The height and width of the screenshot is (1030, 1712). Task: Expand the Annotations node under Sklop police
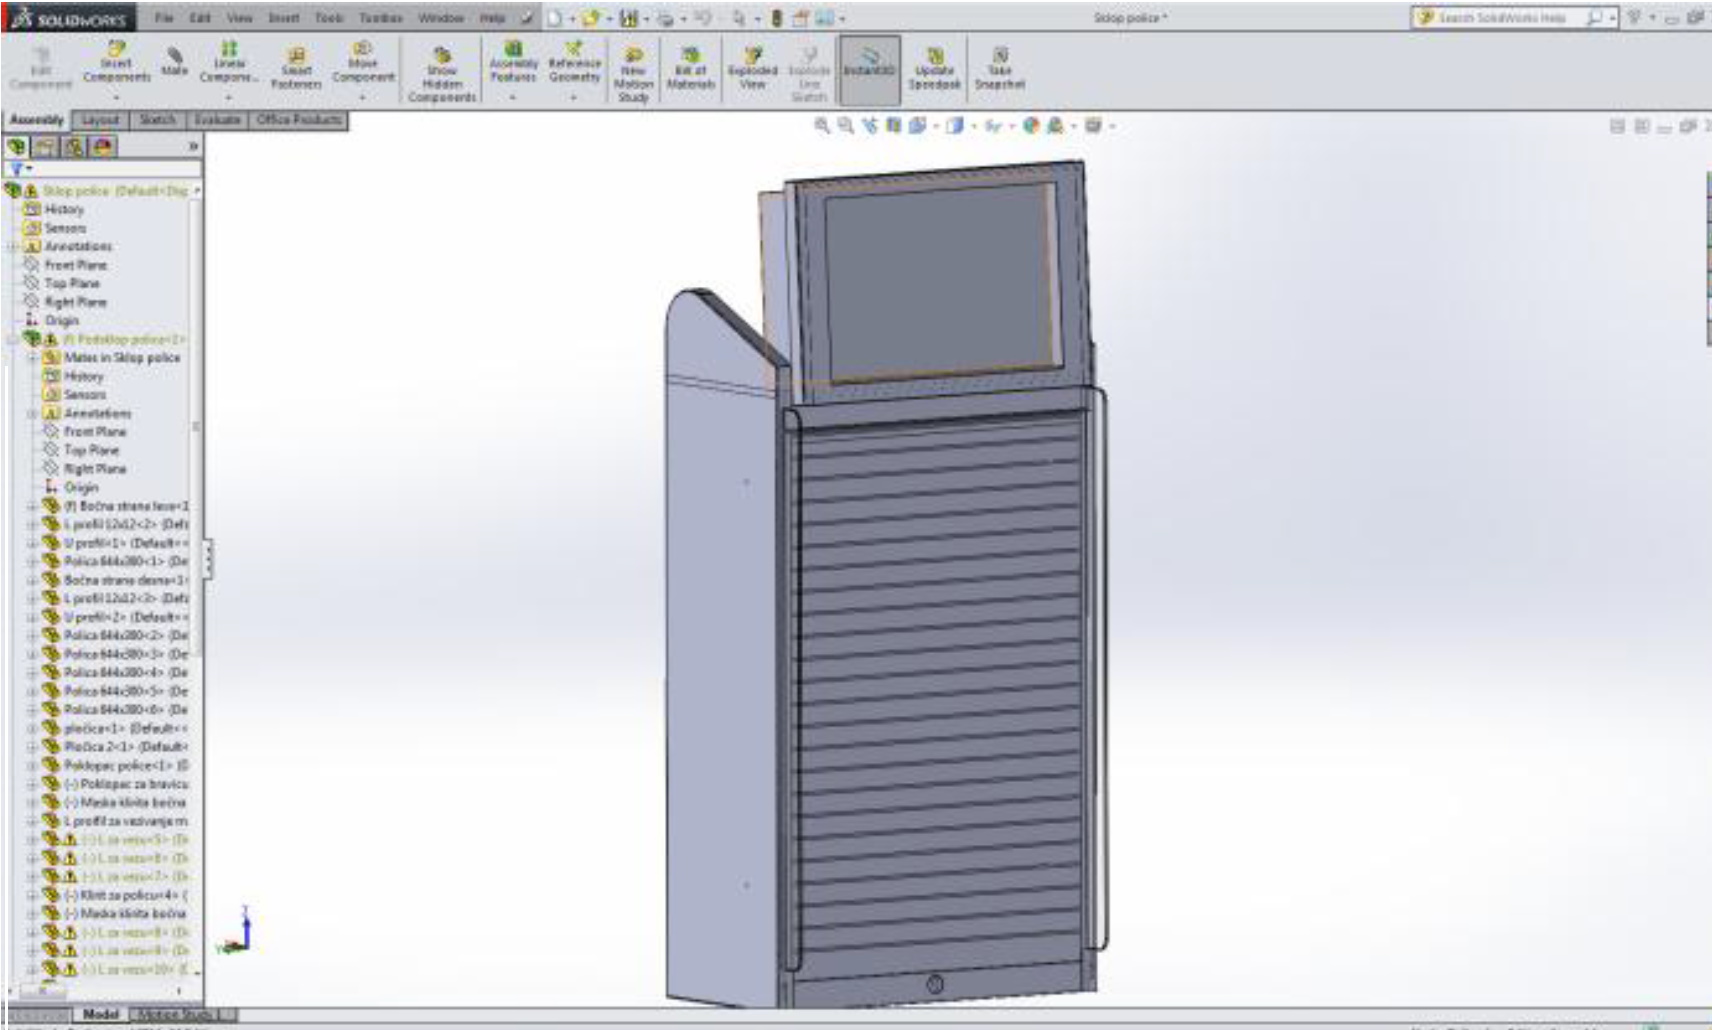(13, 247)
